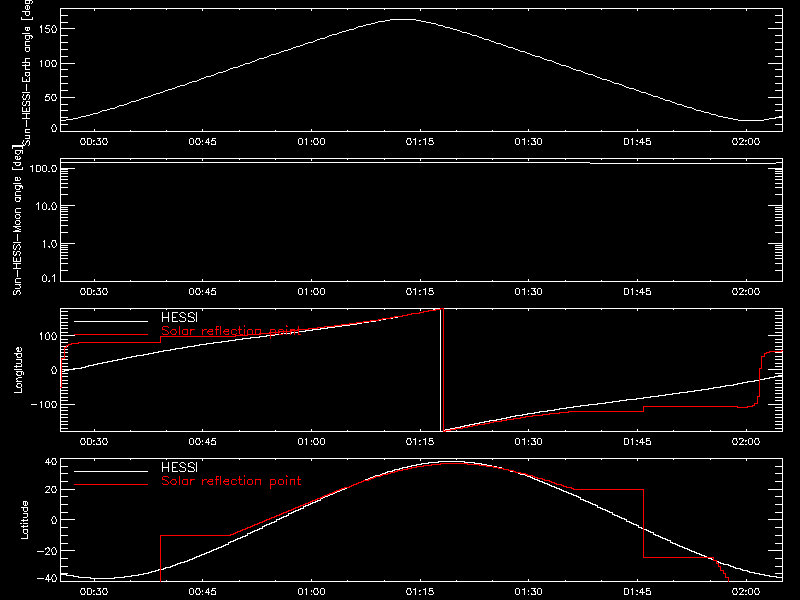Select the -20 tick label on Latitude plot
This screenshot has width=800, height=600.
pos(47,551)
